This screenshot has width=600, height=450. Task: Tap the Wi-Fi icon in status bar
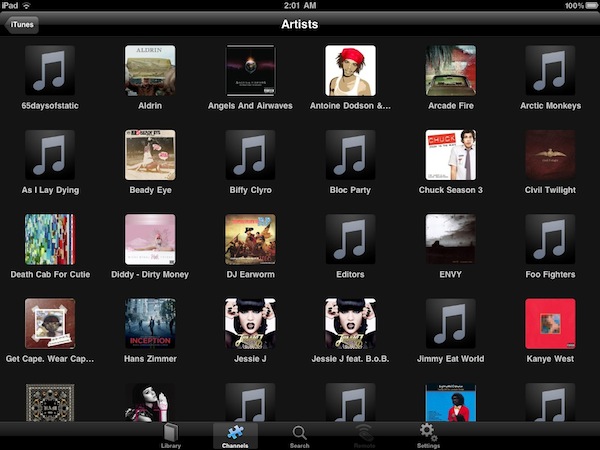coord(26,5)
